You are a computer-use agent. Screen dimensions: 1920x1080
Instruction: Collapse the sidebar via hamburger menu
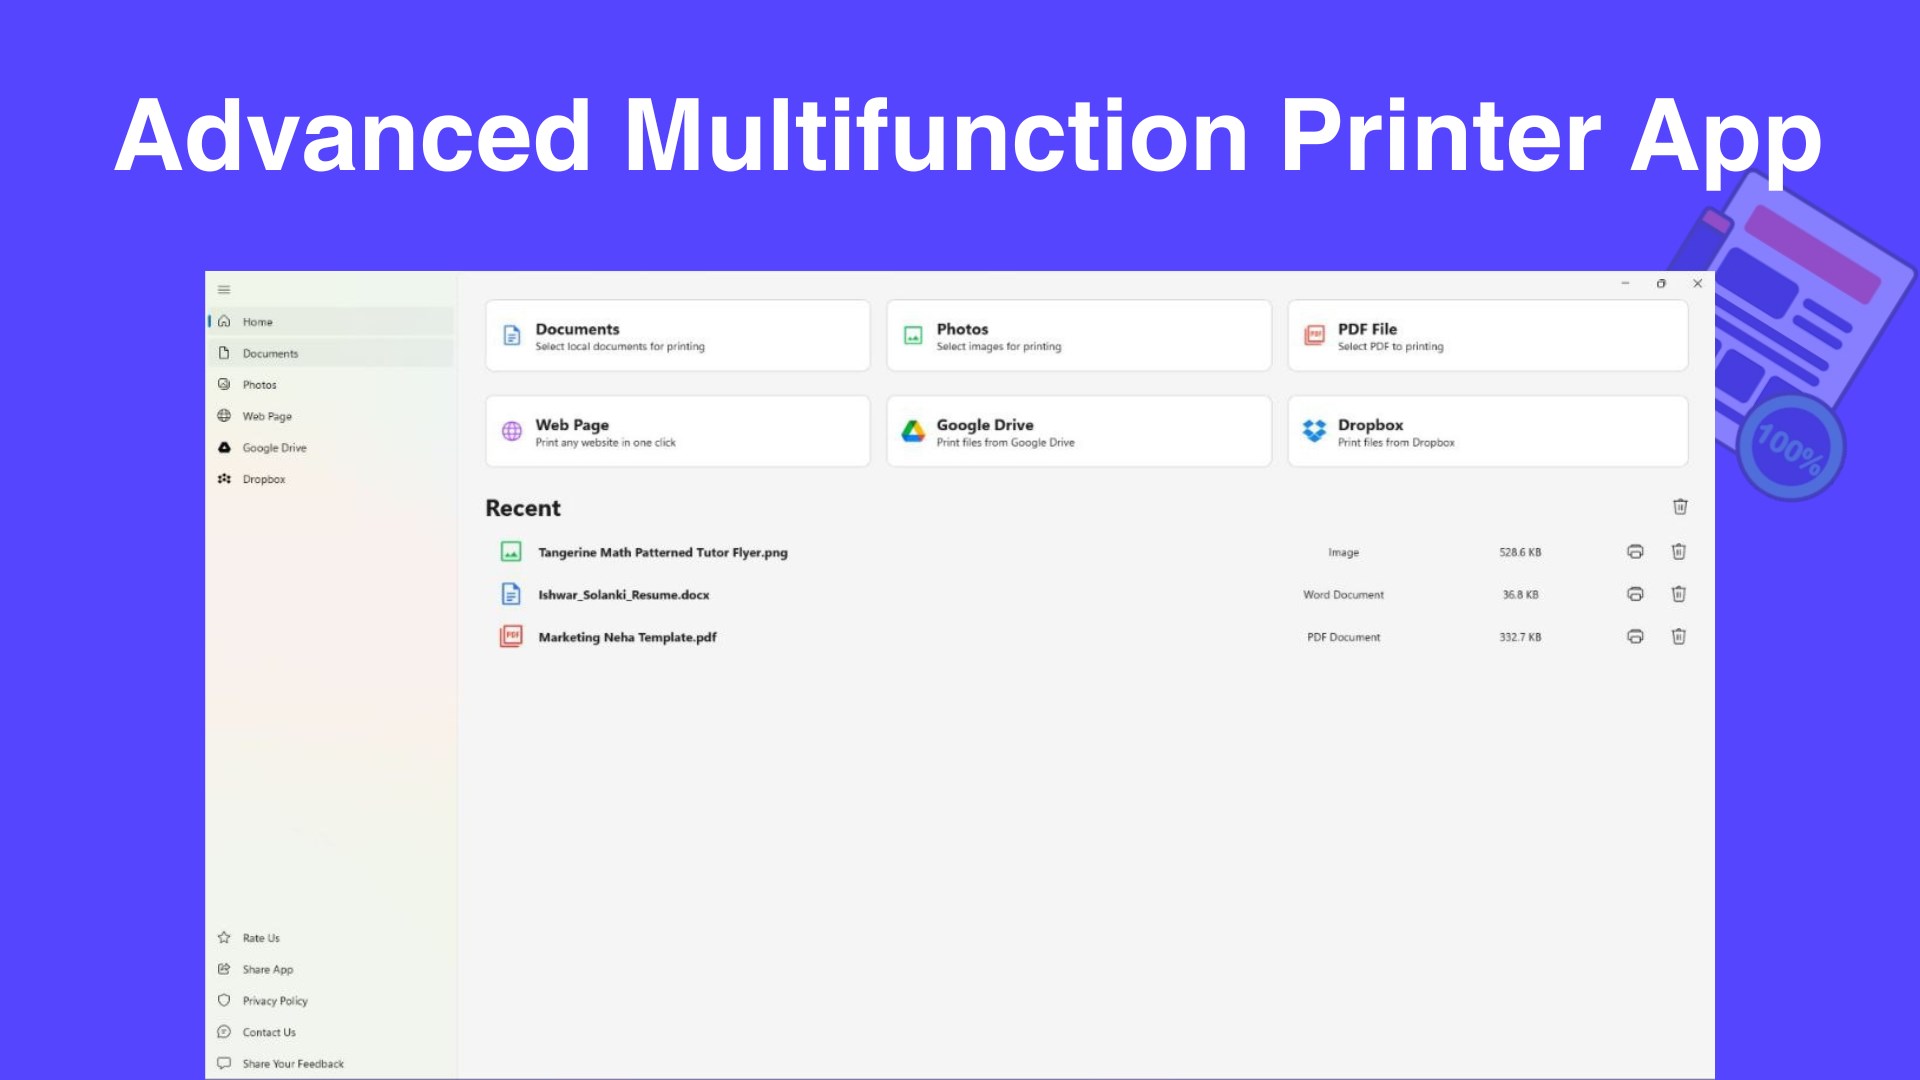224,289
